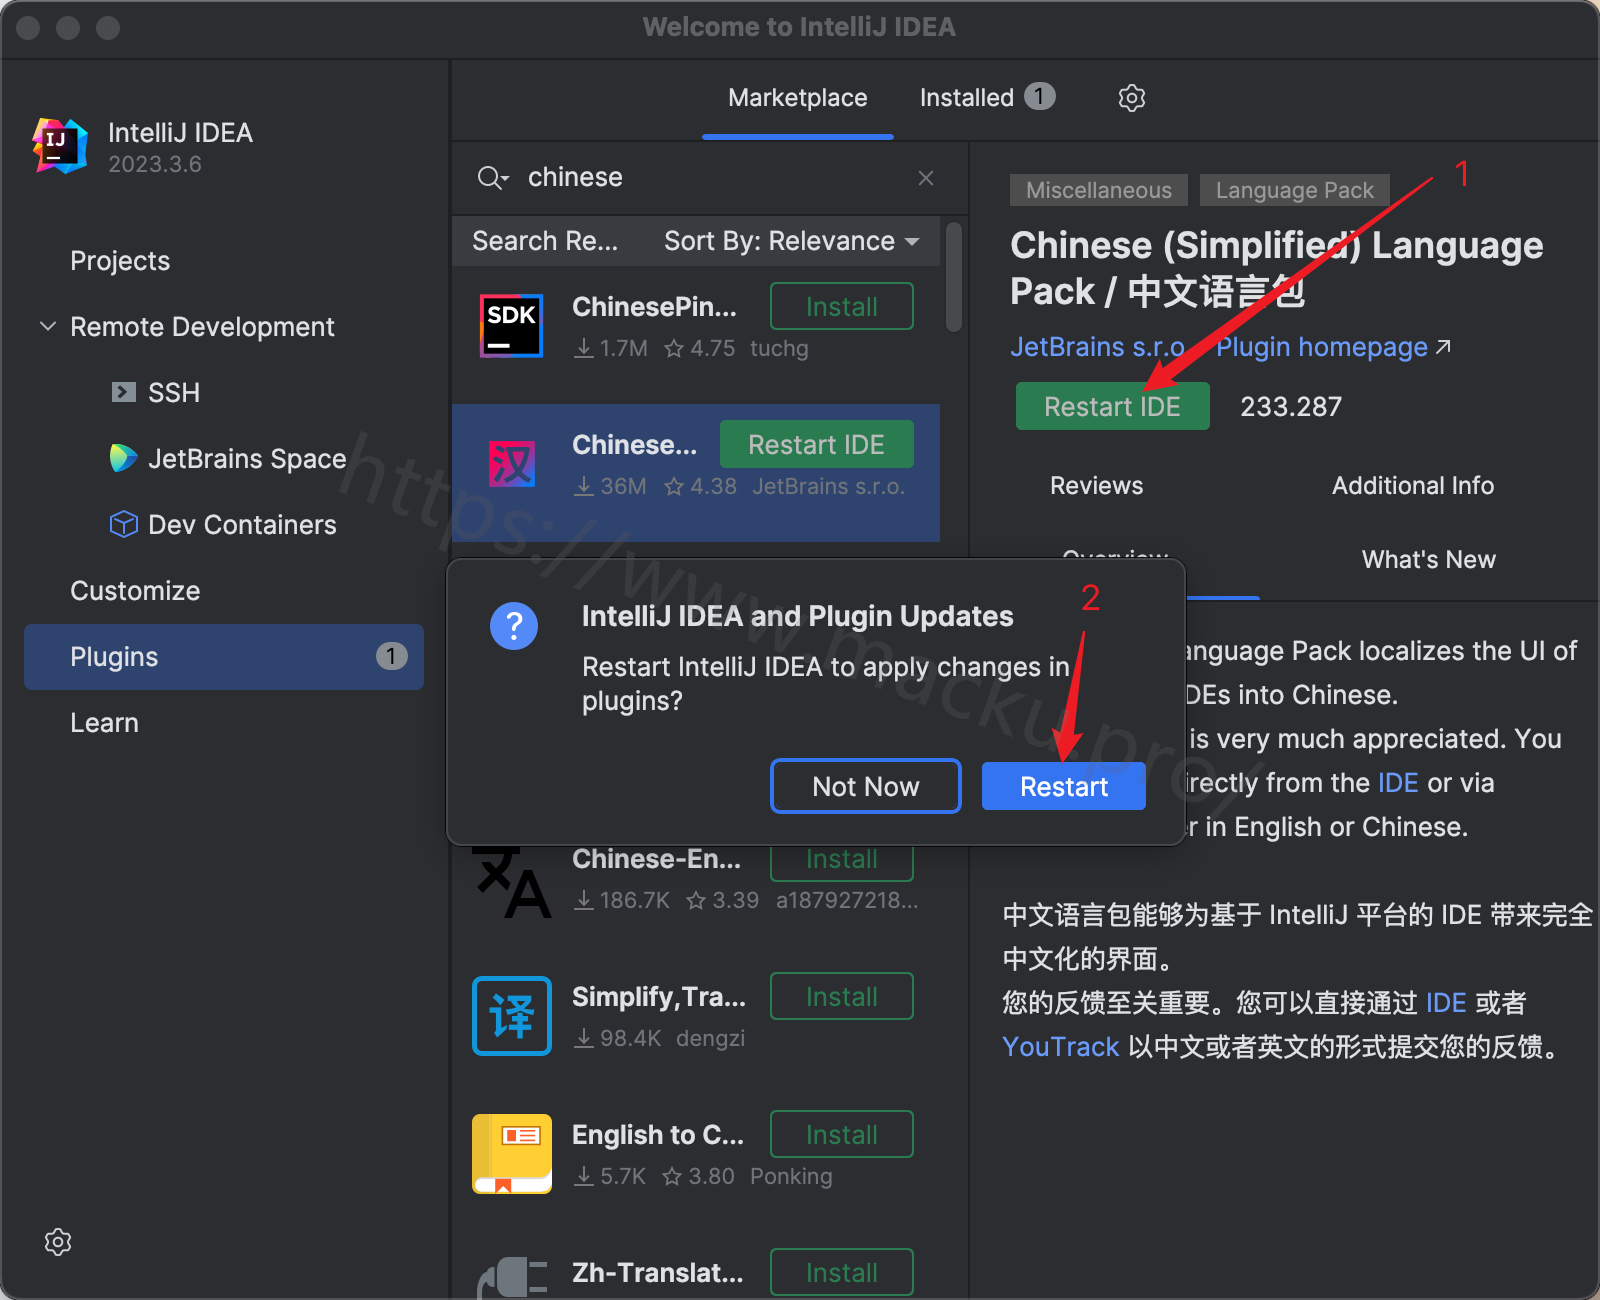Open the YouTrack link
This screenshot has height=1300, width=1600.
coord(1060,1046)
